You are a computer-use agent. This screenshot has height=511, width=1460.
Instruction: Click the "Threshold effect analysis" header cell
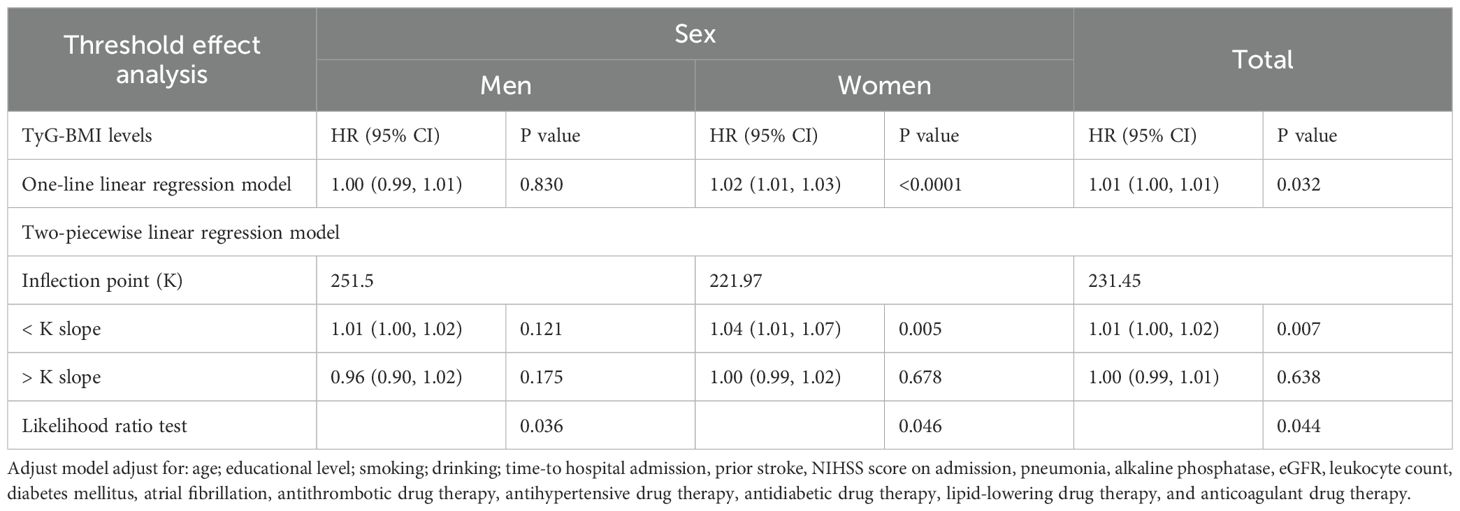[162, 59]
